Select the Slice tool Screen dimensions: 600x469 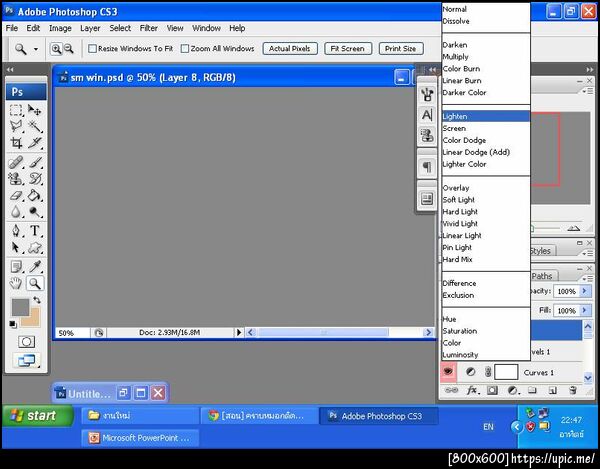[35, 143]
